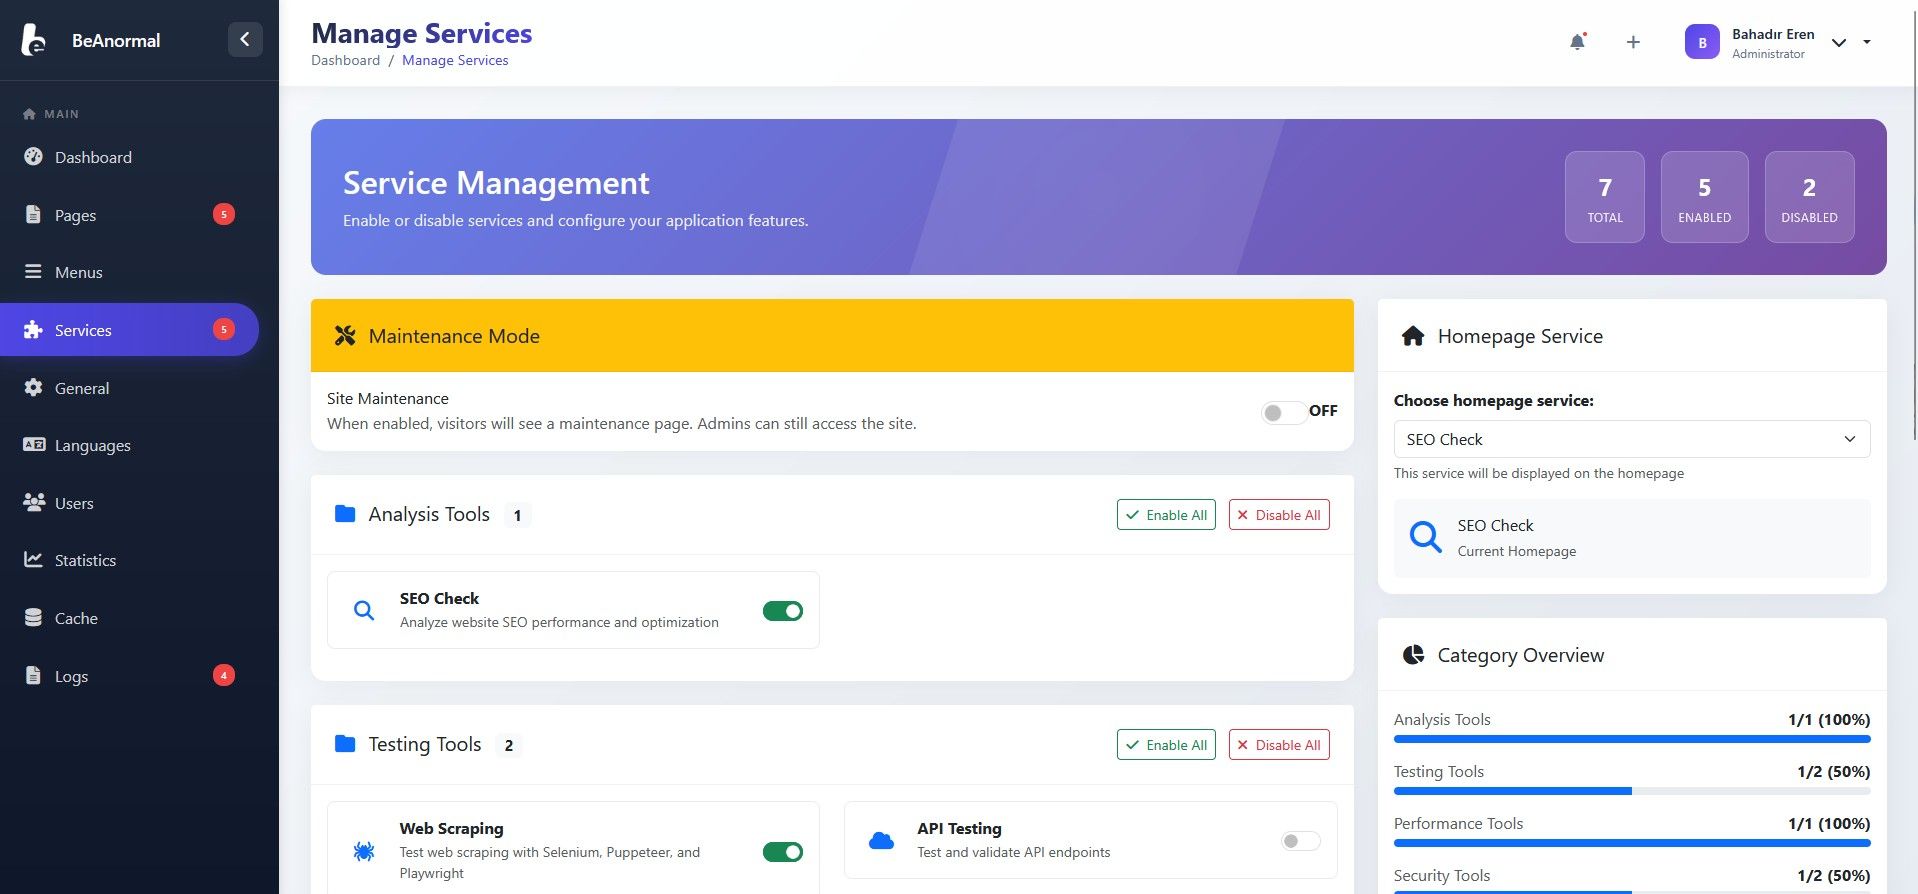Open Languages in the sidebar
This screenshot has height=894, width=1918.
point(130,445)
